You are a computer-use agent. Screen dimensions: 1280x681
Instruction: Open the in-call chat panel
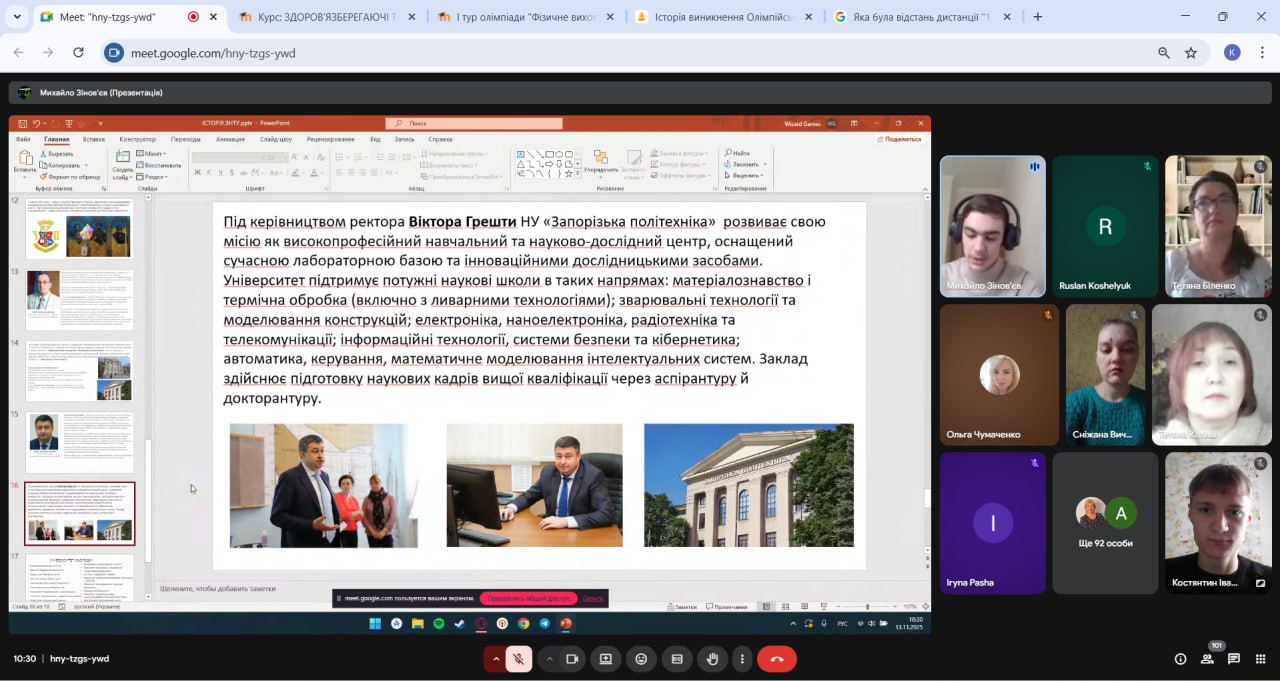(1234, 659)
